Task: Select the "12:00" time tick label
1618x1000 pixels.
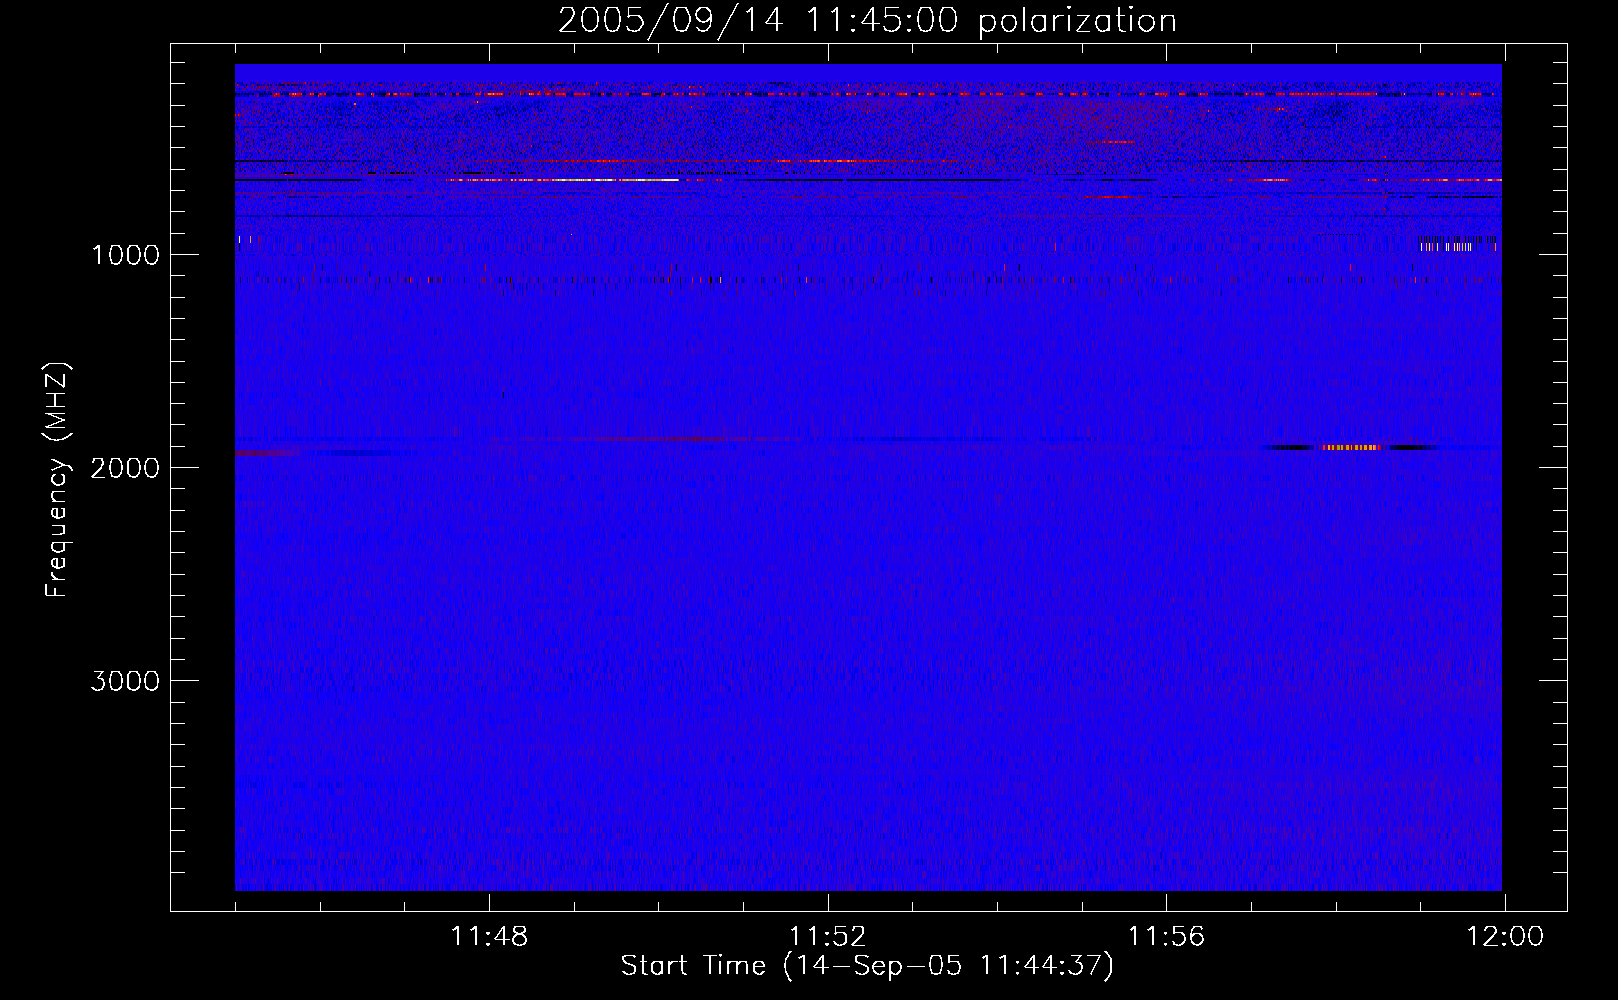Action: pyautogui.click(x=1505, y=937)
